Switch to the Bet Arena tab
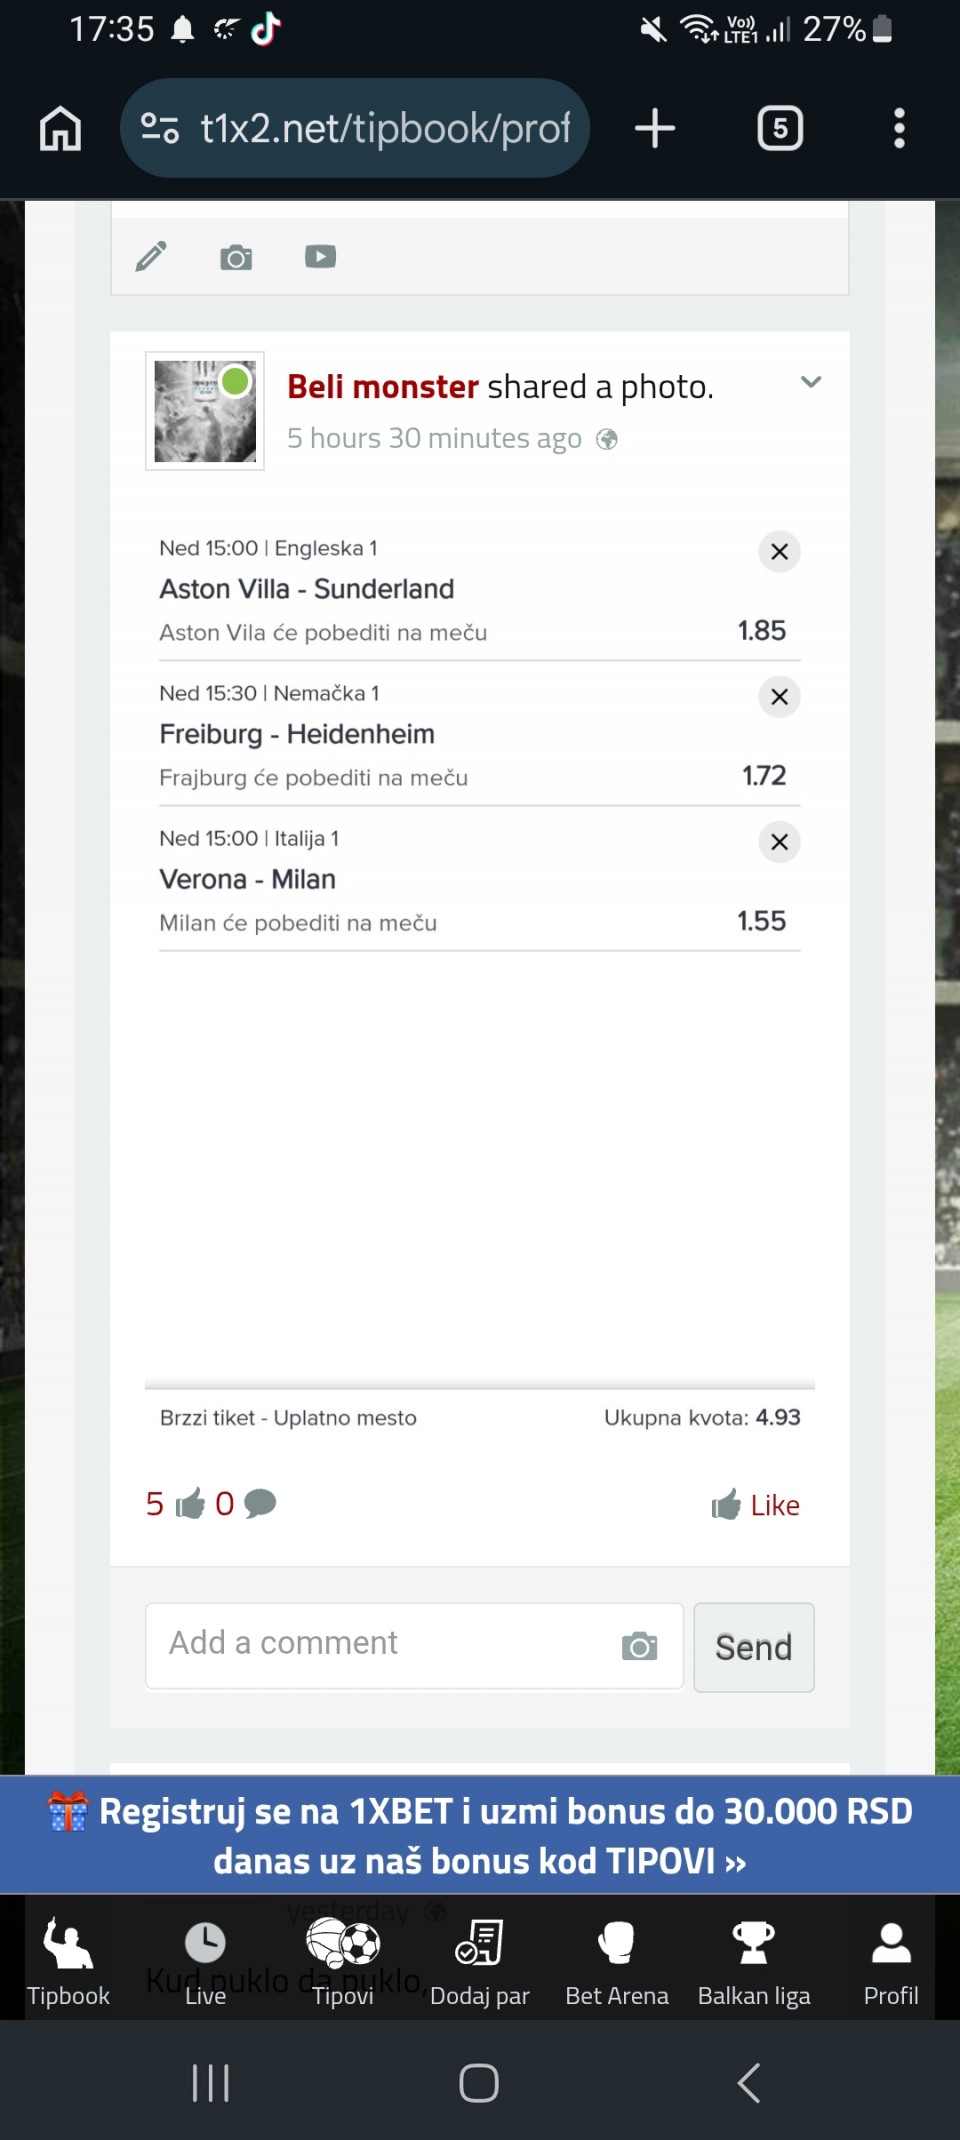960x2140 pixels. [x=616, y=1962]
